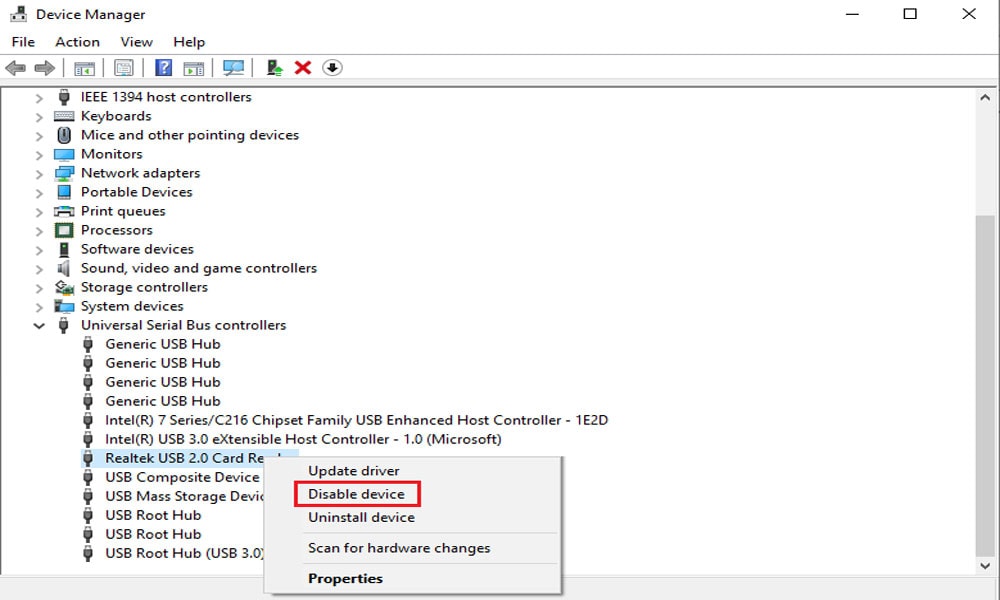Image resolution: width=1000 pixels, height=600 pixels.
Task: Expand the Software devices node
Action: coord(39,250)
